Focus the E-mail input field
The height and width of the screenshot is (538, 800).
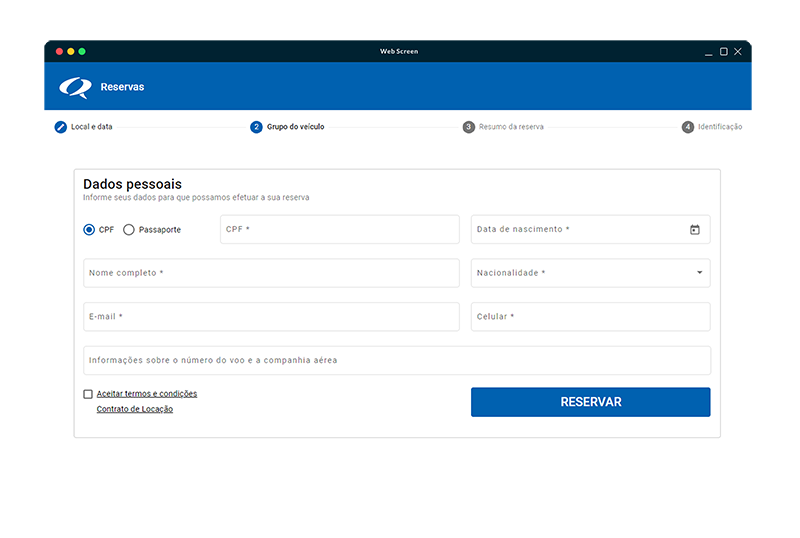(271, 316)
